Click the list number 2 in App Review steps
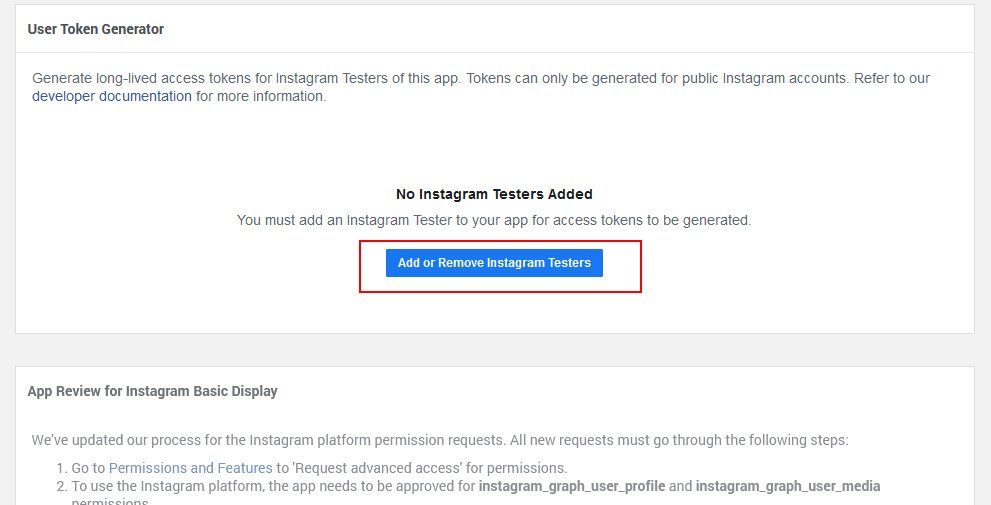Screen dimensions: 991x505 (x=61, y=487)
